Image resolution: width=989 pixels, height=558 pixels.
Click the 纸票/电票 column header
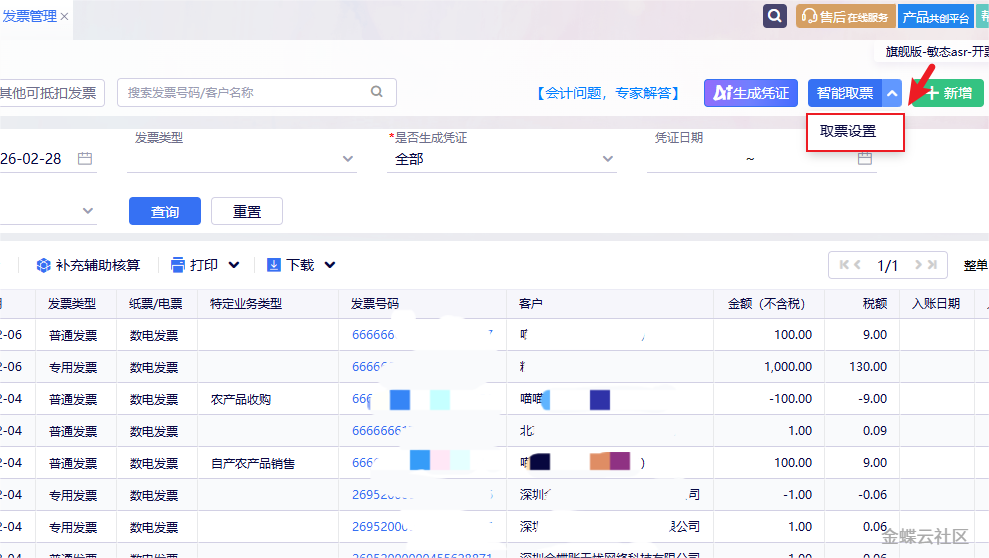(156, 304)
